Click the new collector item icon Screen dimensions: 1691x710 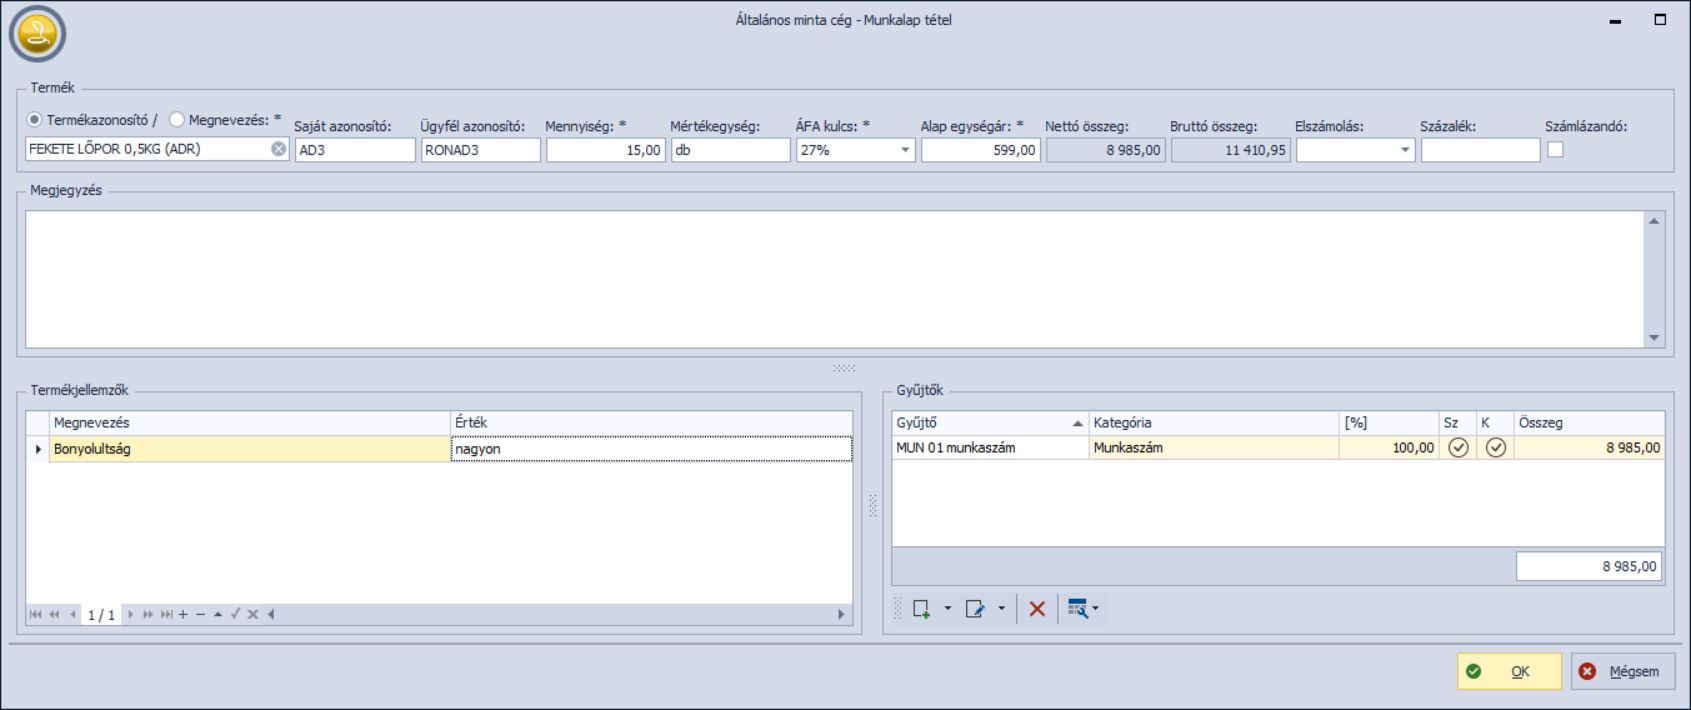(921, 609)
